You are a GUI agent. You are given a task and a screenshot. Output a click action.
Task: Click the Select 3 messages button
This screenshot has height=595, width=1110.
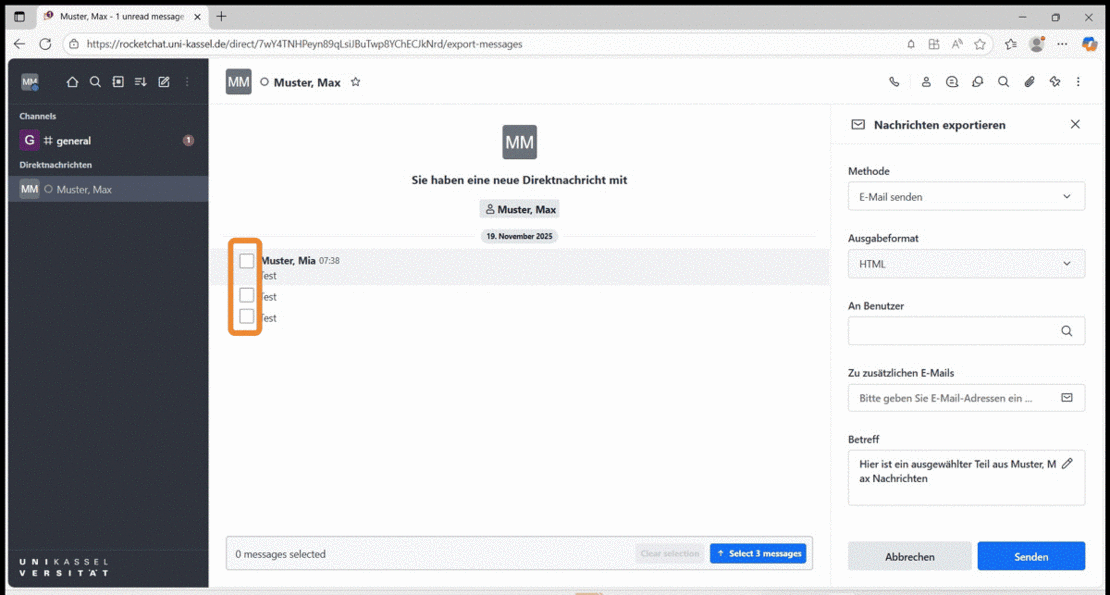pyautogui.click(x=758, y=553)
